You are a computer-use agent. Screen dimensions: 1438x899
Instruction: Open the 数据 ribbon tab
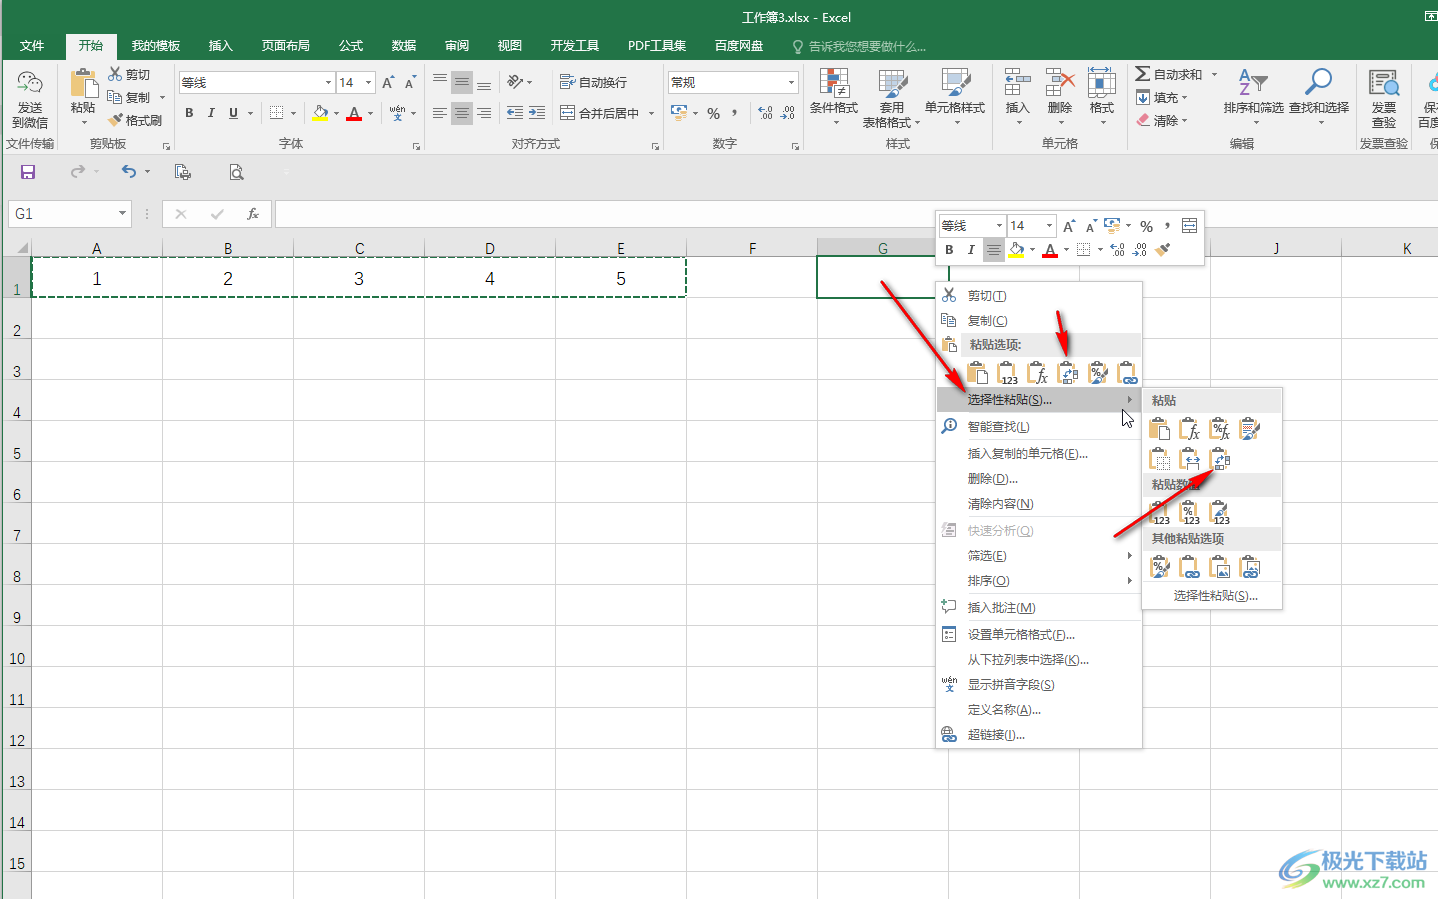click(404, 46)
